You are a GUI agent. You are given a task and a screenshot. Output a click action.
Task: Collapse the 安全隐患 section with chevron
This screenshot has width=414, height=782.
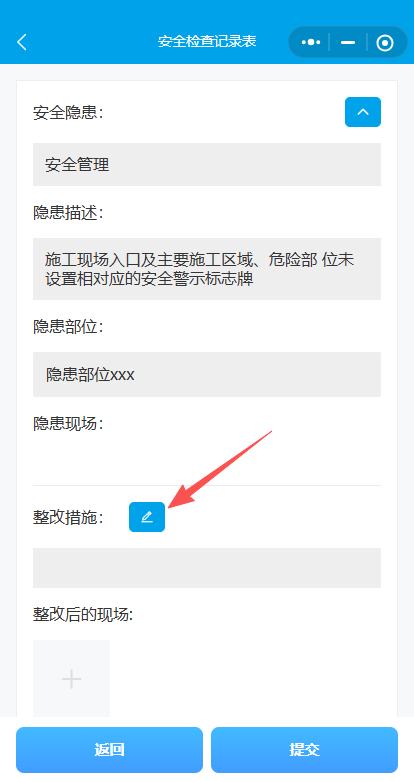point(363,112)
